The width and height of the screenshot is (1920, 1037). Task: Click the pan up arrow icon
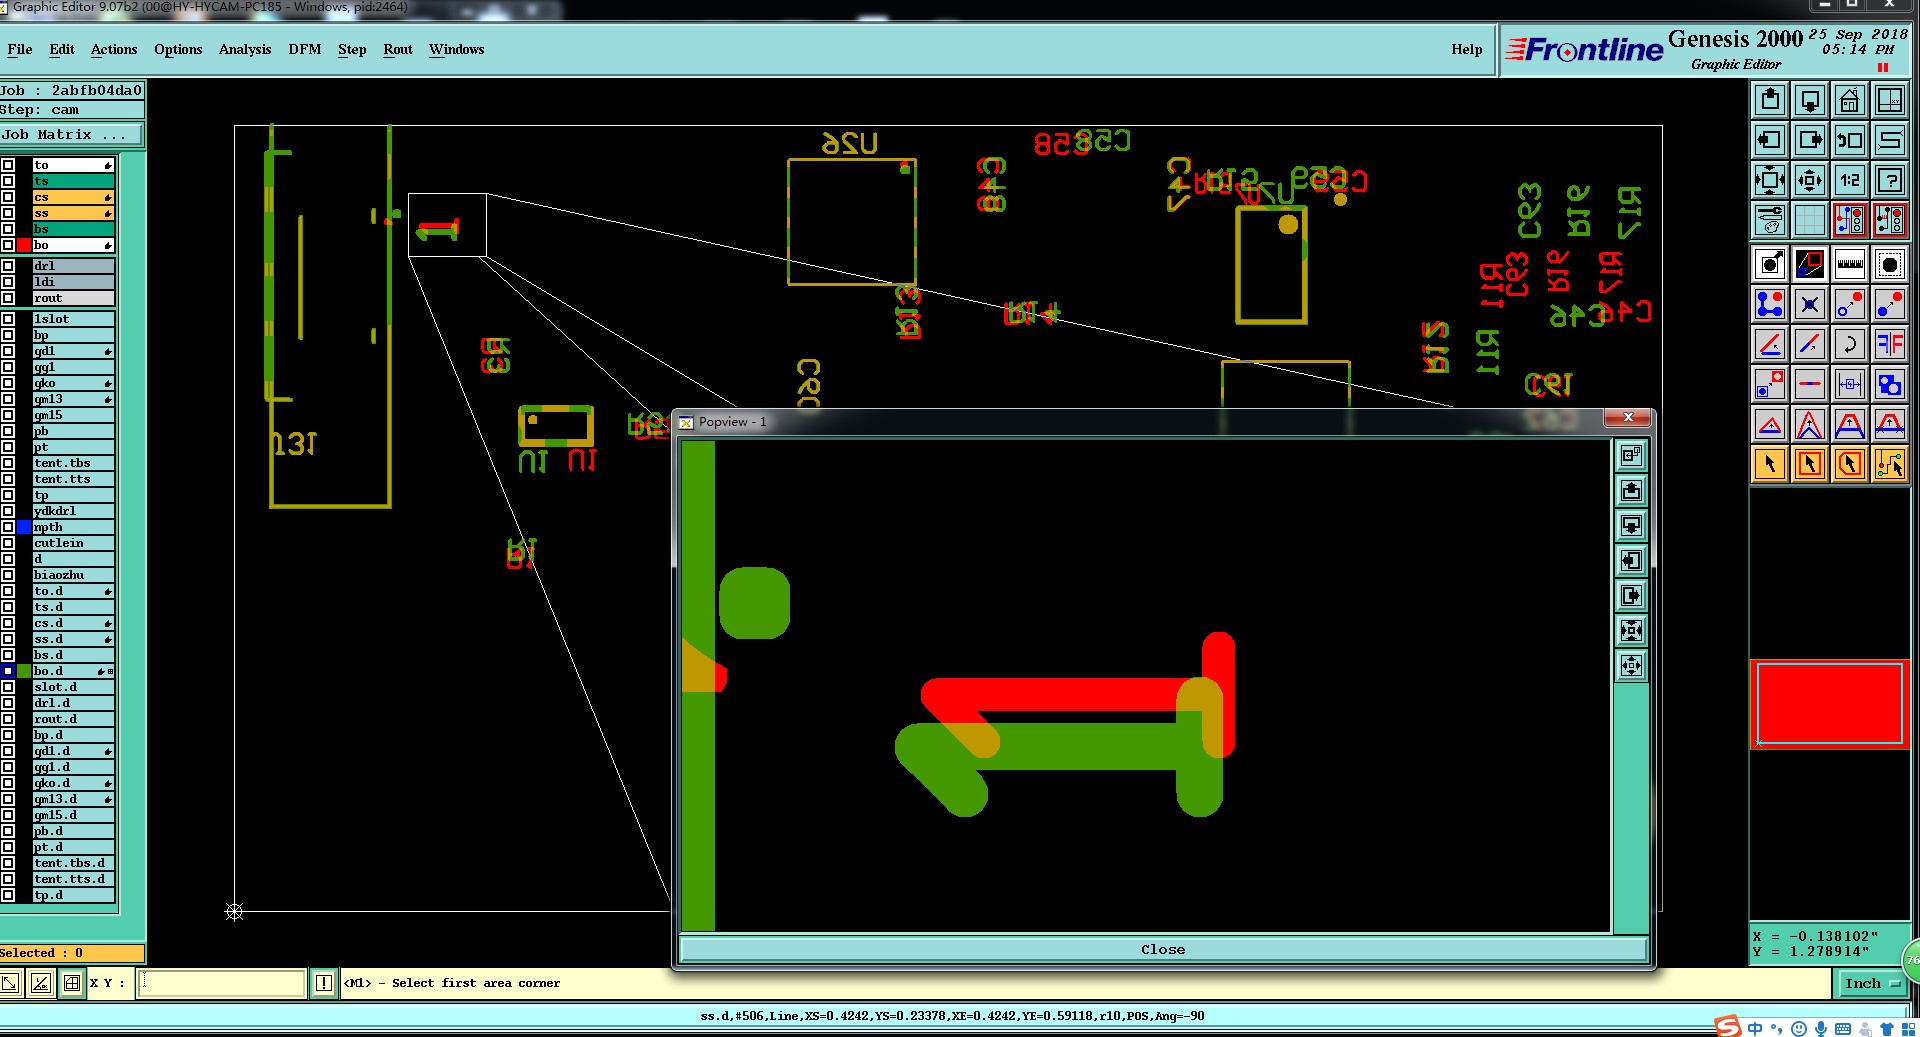(1770, 100)
